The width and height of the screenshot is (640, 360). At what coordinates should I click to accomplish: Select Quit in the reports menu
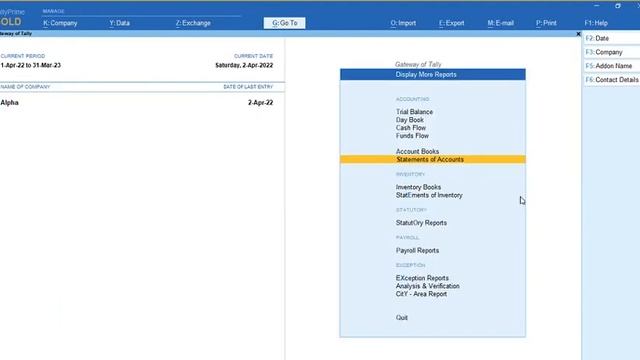point(402,318)
